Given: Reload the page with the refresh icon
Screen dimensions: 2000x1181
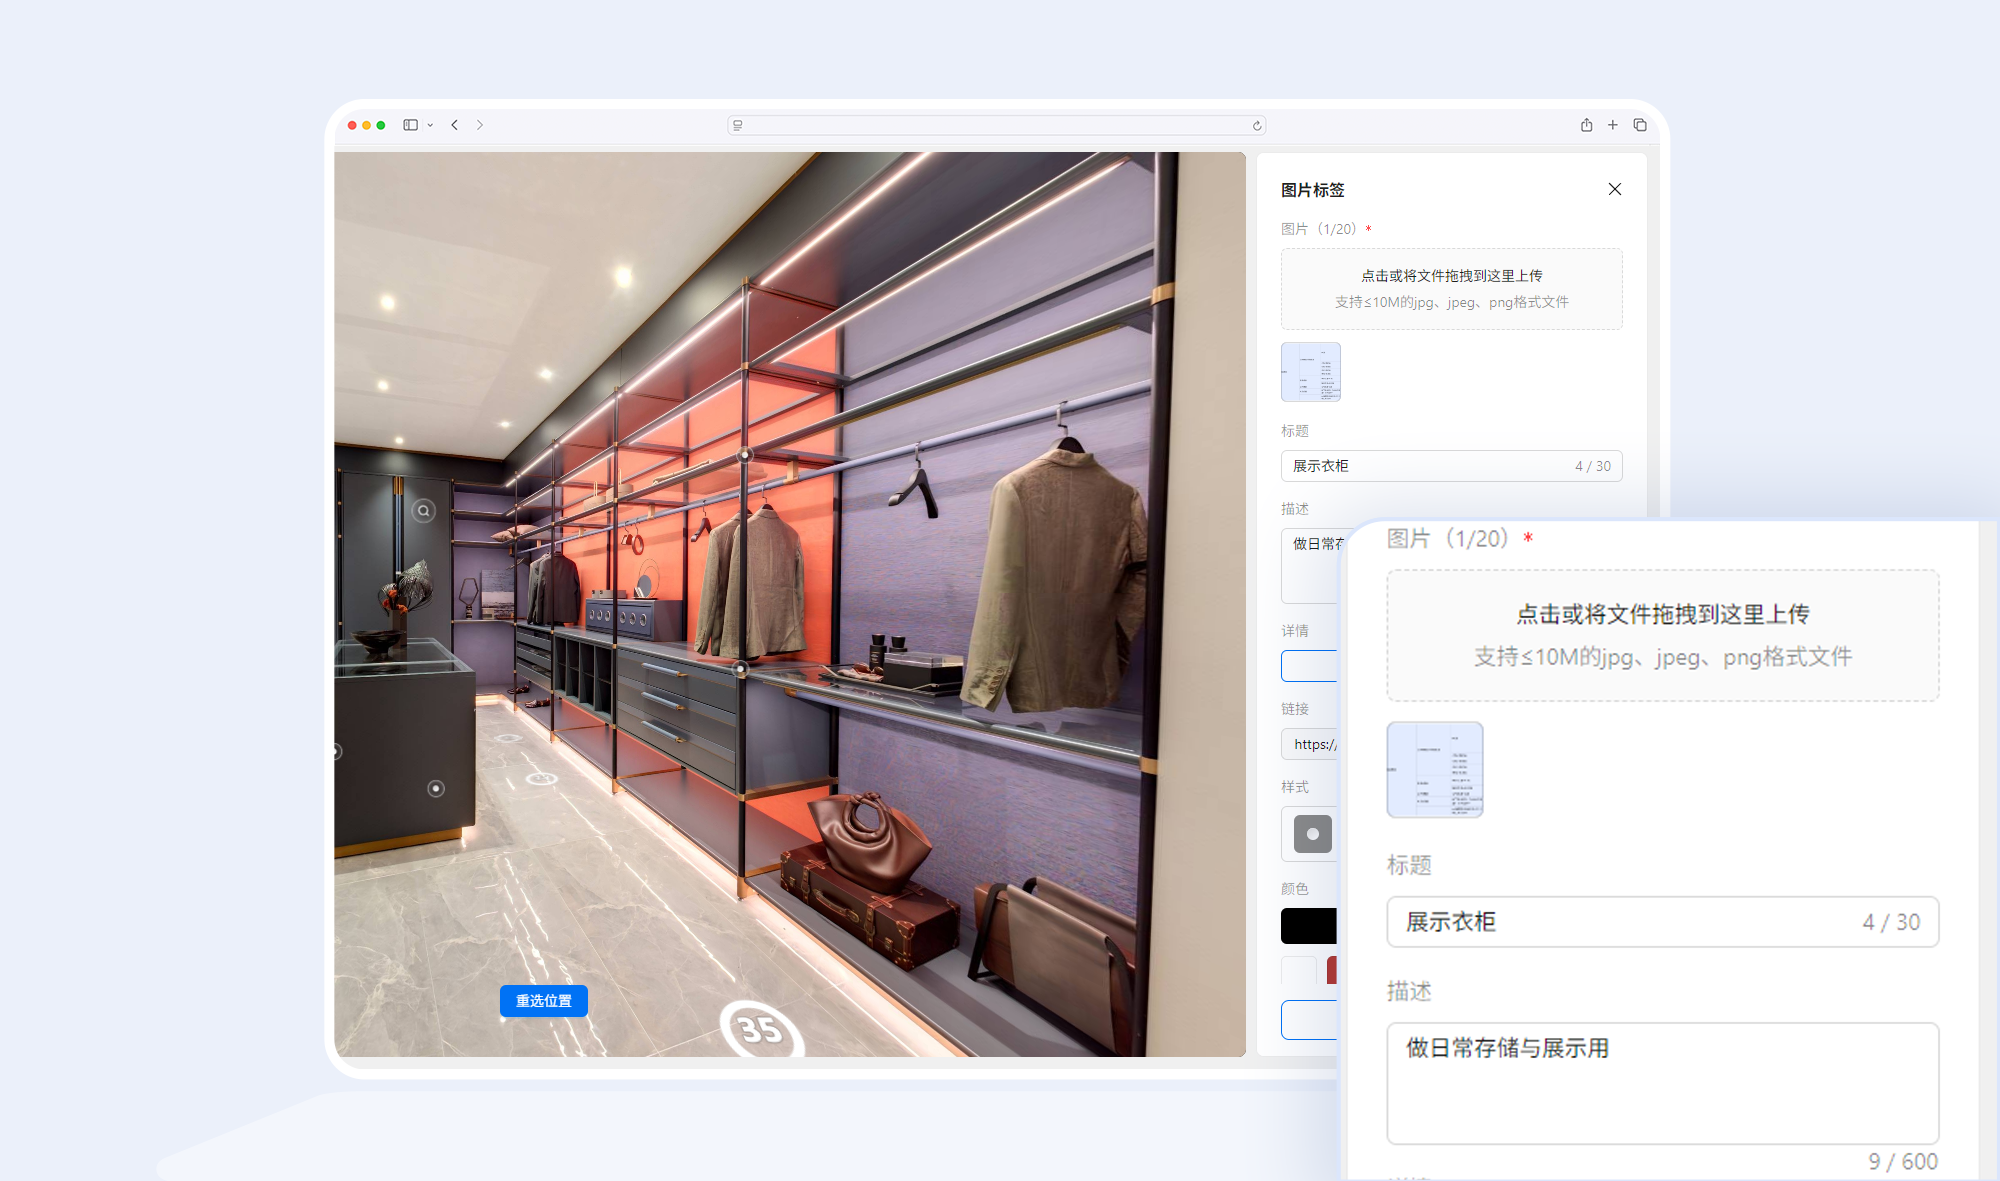Looking at the screenshot, I should pyautogui.click(x=1257, y=125).
